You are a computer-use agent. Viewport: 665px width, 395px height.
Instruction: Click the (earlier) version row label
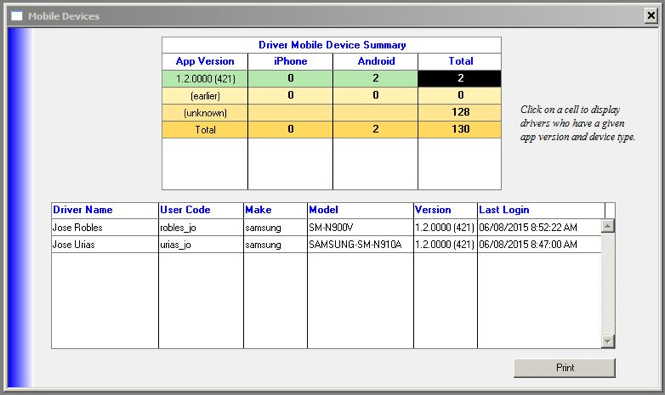tap(205, 96)
